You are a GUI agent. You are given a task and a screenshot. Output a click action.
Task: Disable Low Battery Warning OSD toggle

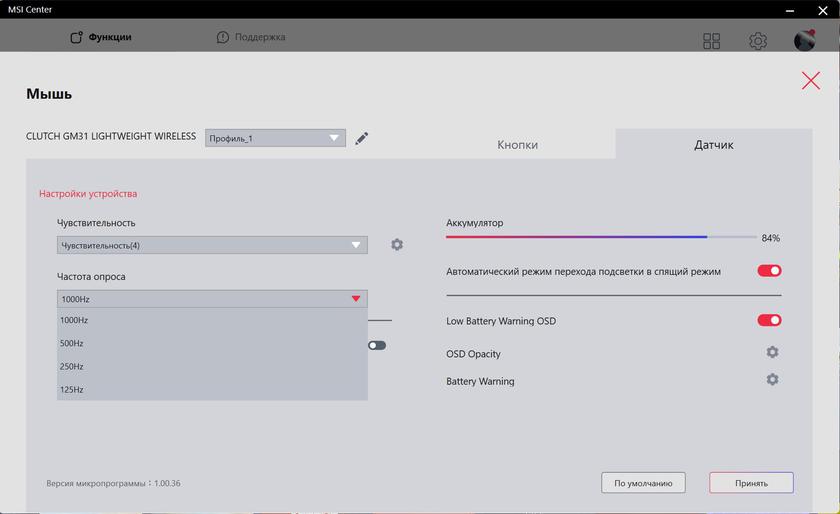pyautogui.click(x=769, y=321)
